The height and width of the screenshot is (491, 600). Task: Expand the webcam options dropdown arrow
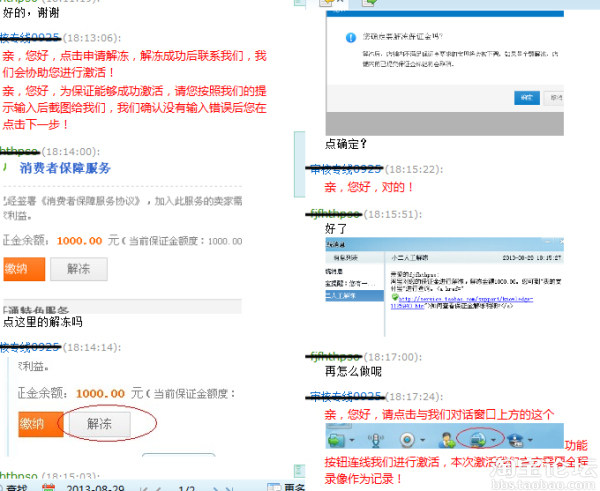(x=422, y=440)
